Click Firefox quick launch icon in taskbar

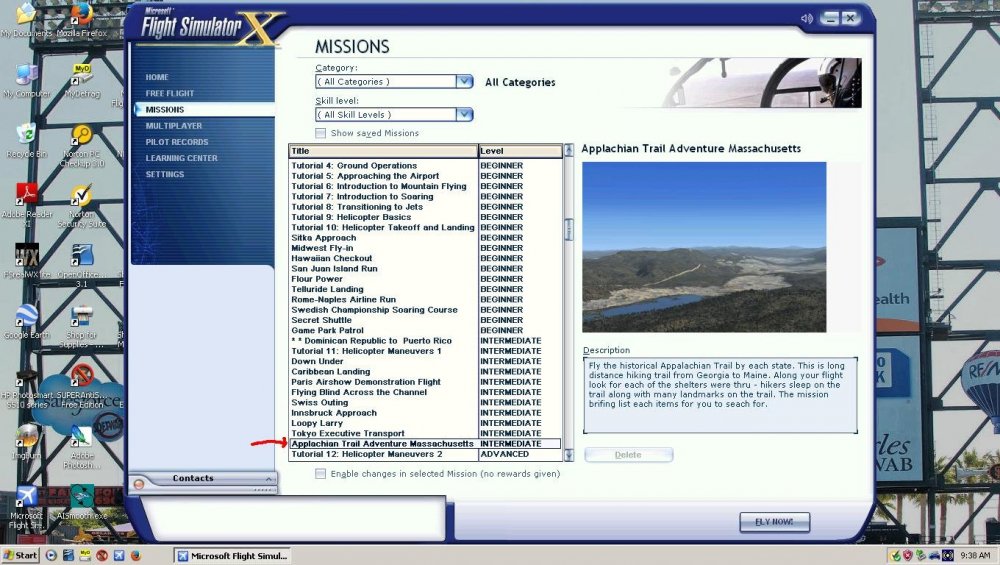pyautogui.click(x=135, y=555)
